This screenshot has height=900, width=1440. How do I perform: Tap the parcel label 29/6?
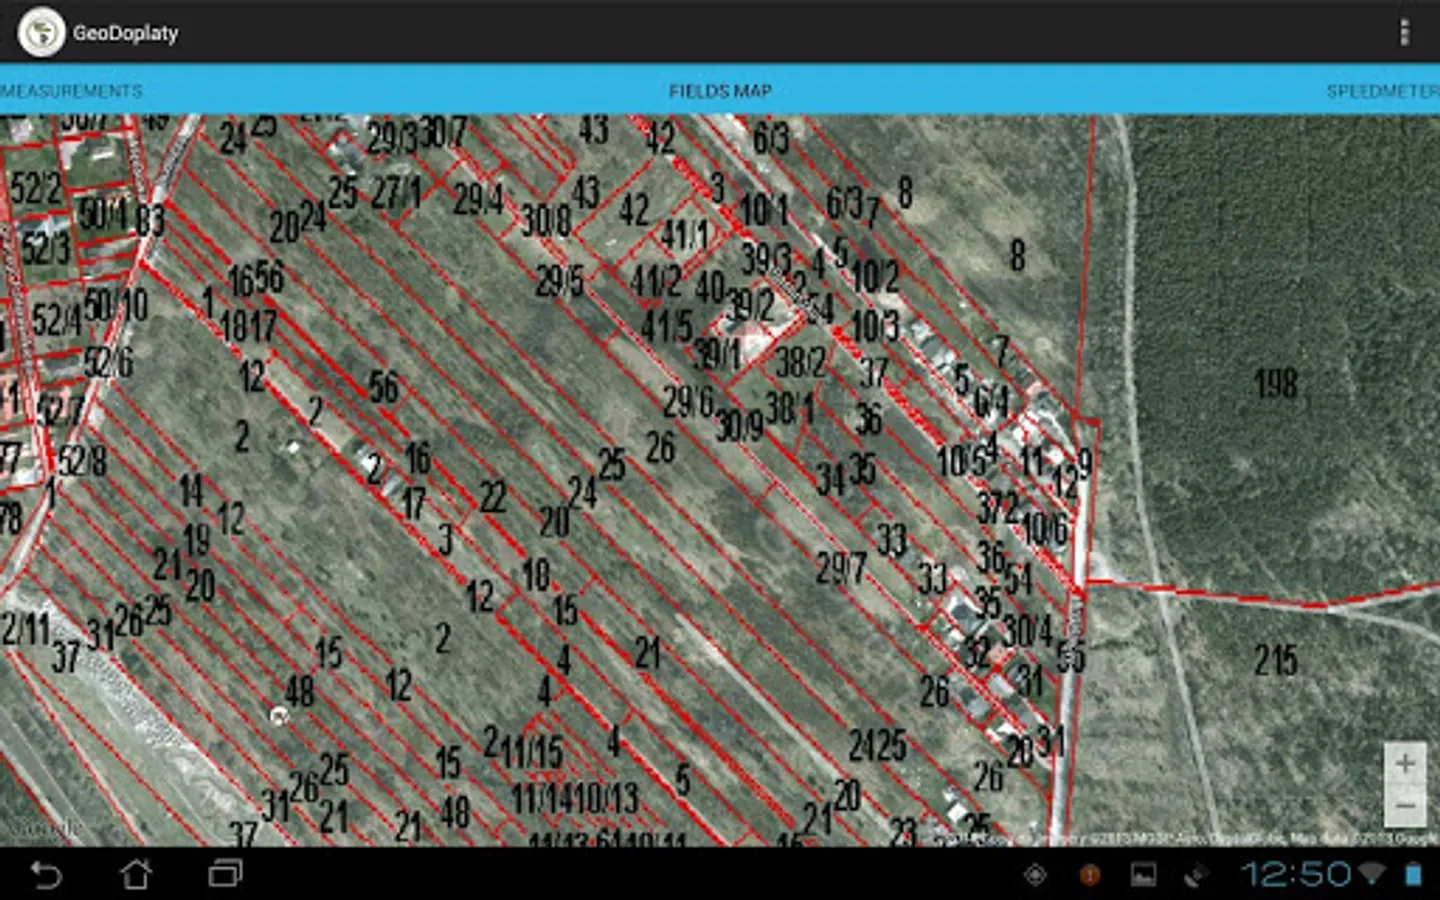(x=689, y=402)
